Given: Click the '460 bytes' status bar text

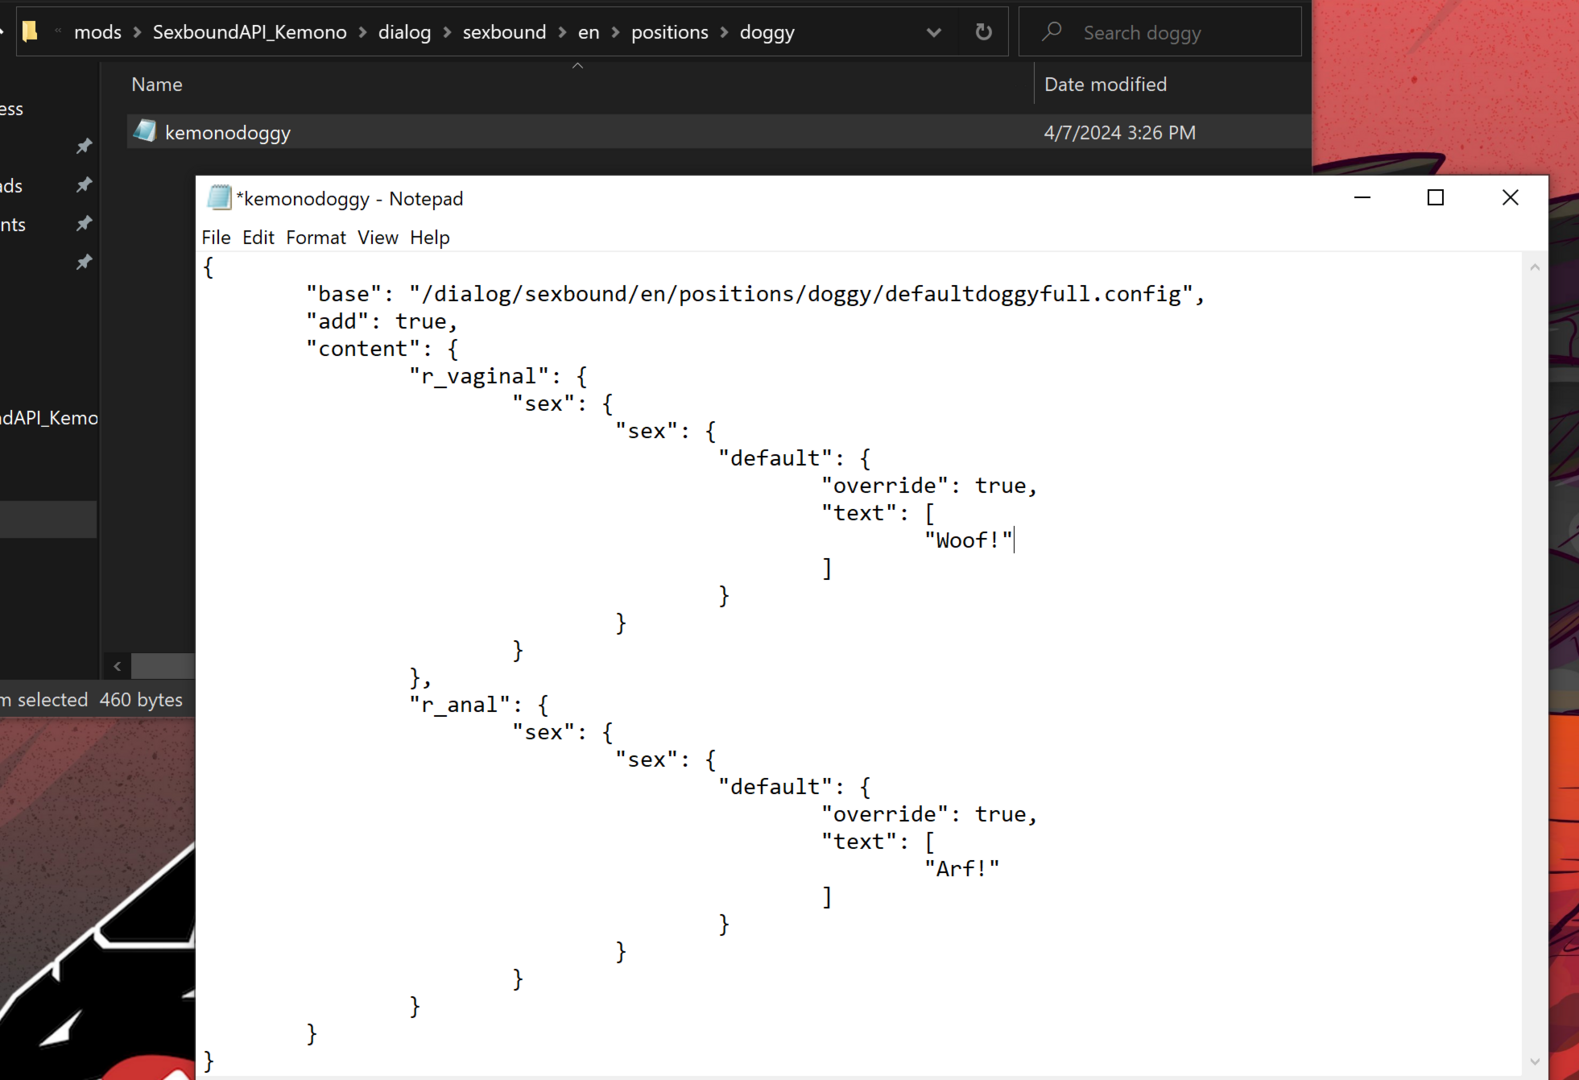Looking at the screenshot, I should pos(141,700).
